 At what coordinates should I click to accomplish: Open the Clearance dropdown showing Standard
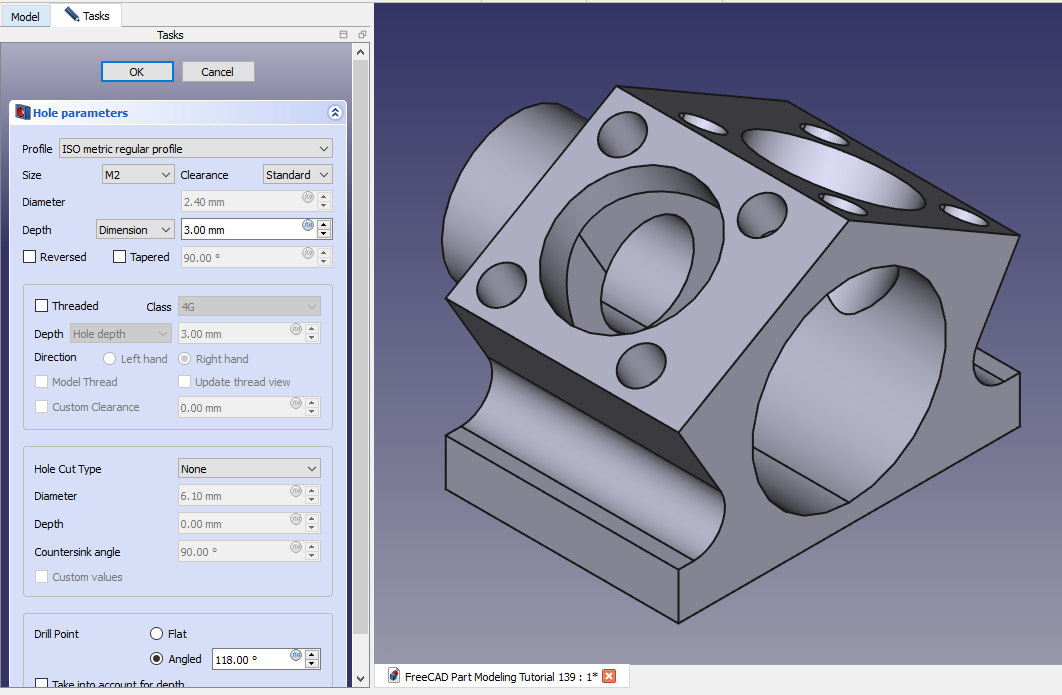click(297, 175)
